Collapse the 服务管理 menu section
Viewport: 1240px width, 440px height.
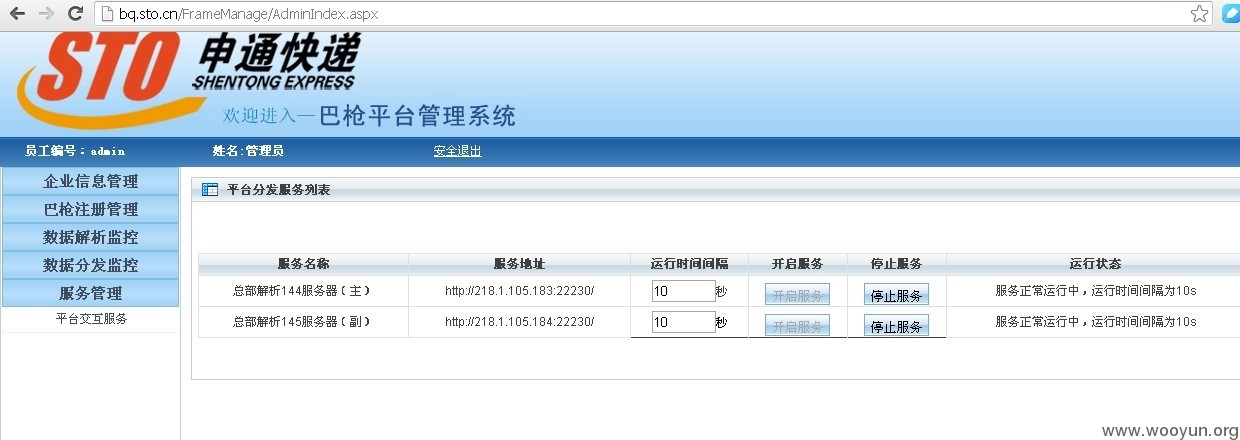coord(90,293)
